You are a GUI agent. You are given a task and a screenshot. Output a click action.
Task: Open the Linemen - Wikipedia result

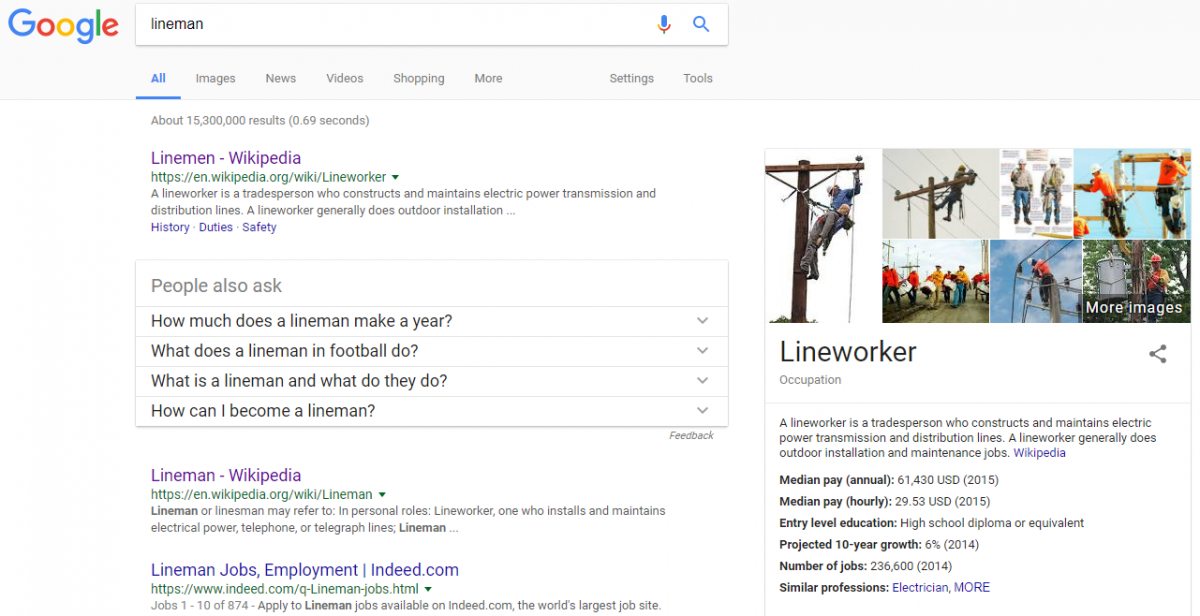tap(226, 158)
